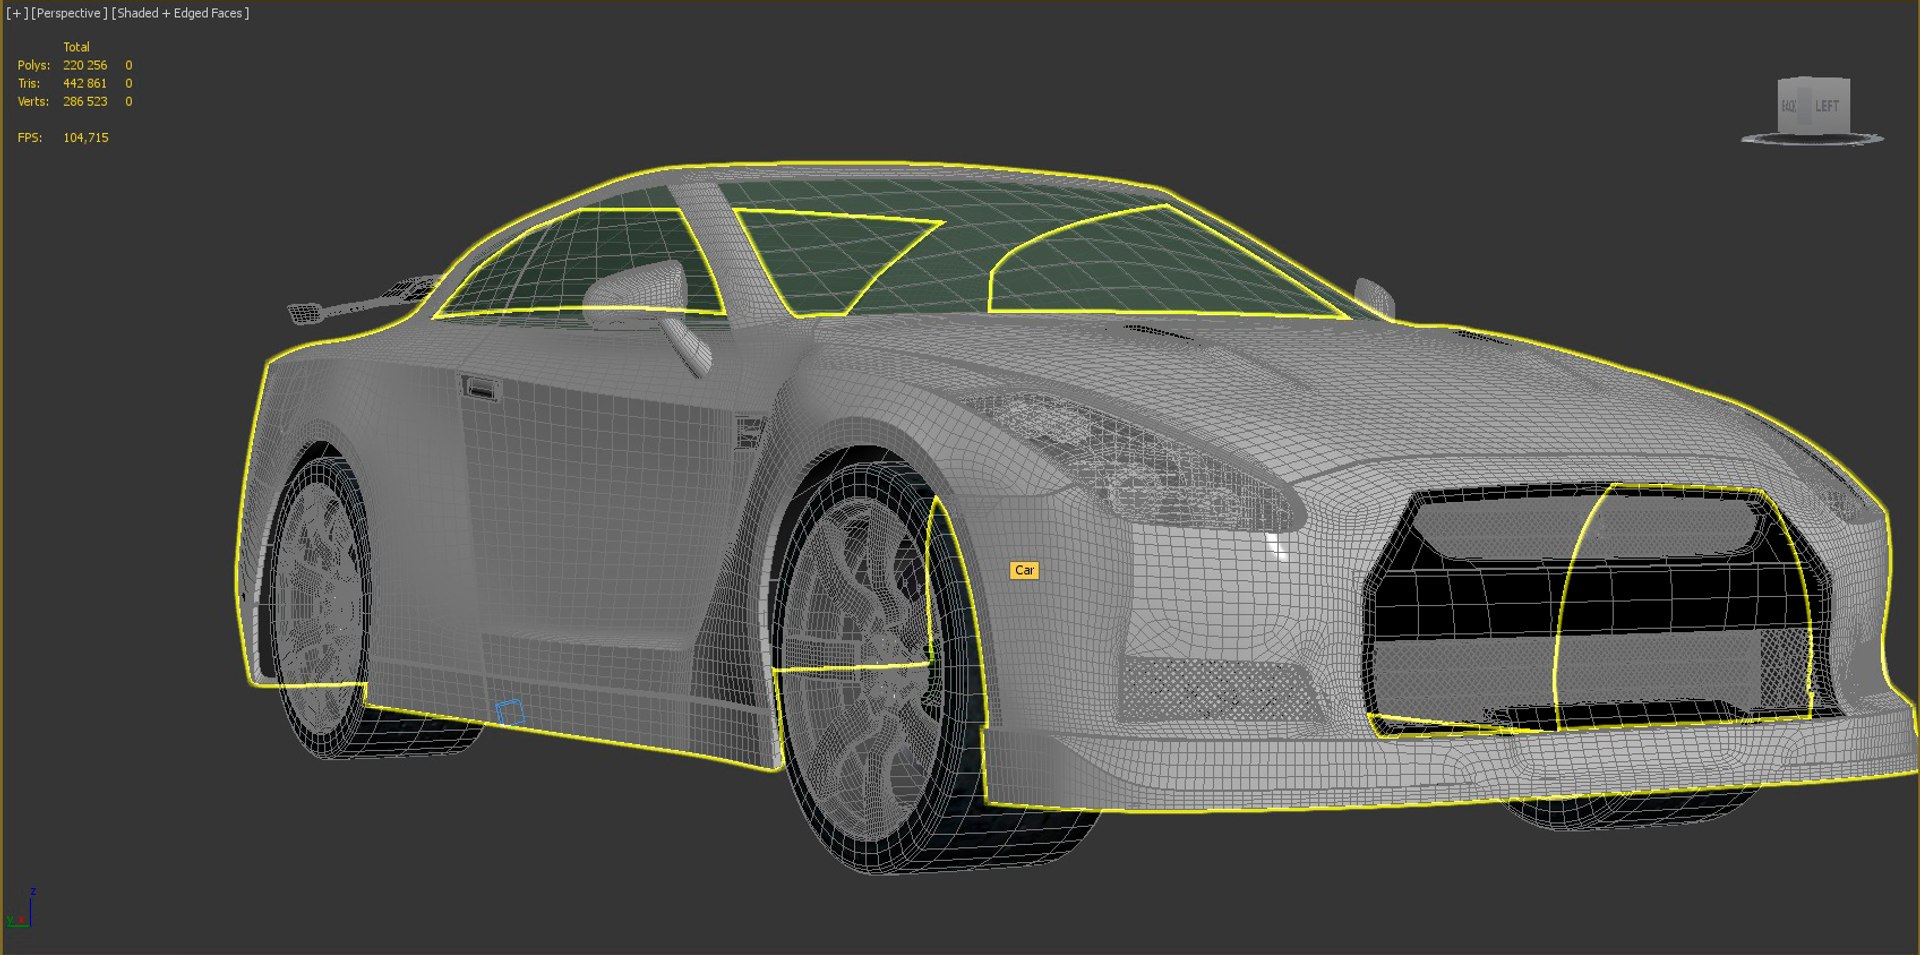Click the 'Total' statistics header
1920x955 pixels.
pyautogui.click(x=76, y=47)
